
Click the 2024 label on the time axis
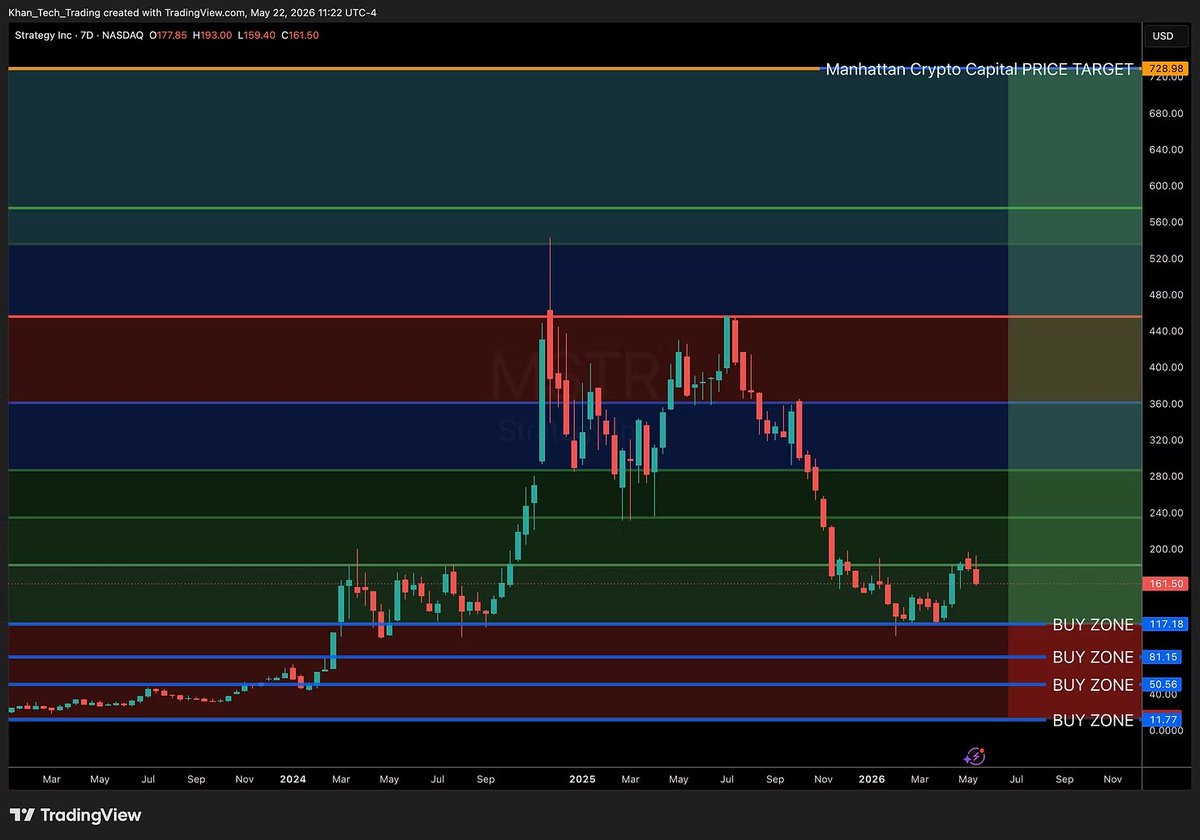[293, 778]
